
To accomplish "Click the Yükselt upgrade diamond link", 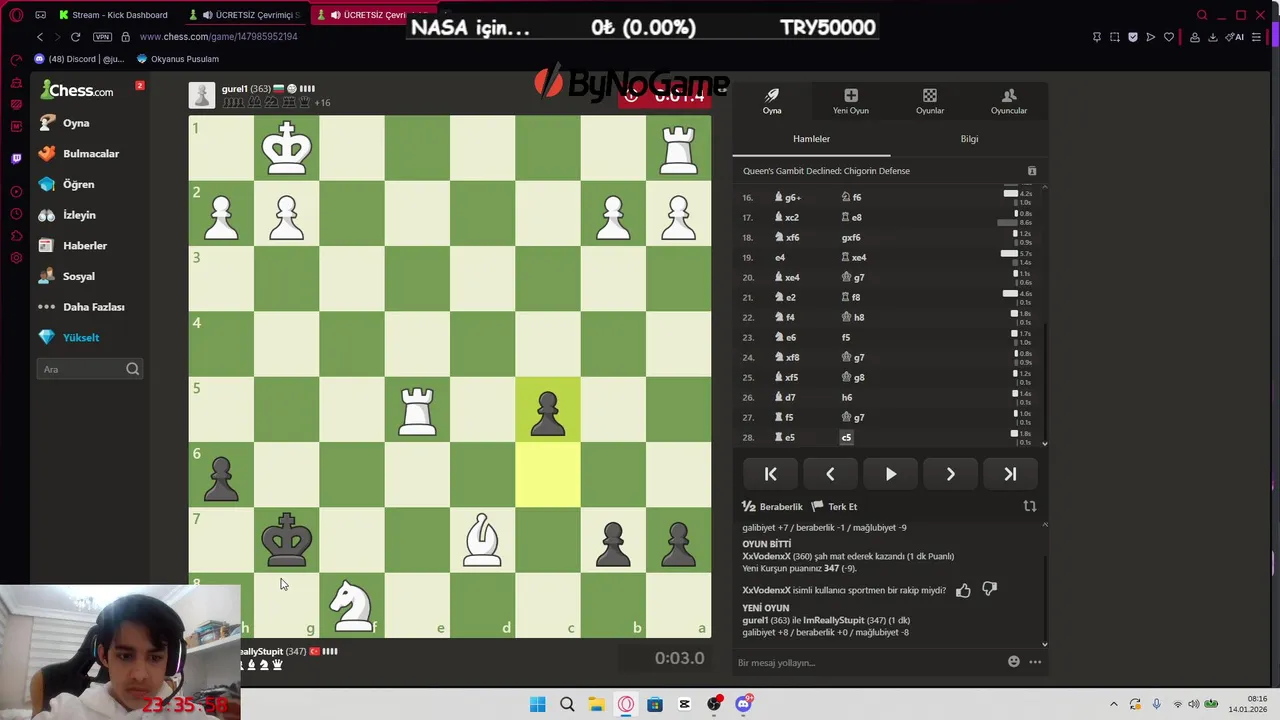I will coord(70,338).
